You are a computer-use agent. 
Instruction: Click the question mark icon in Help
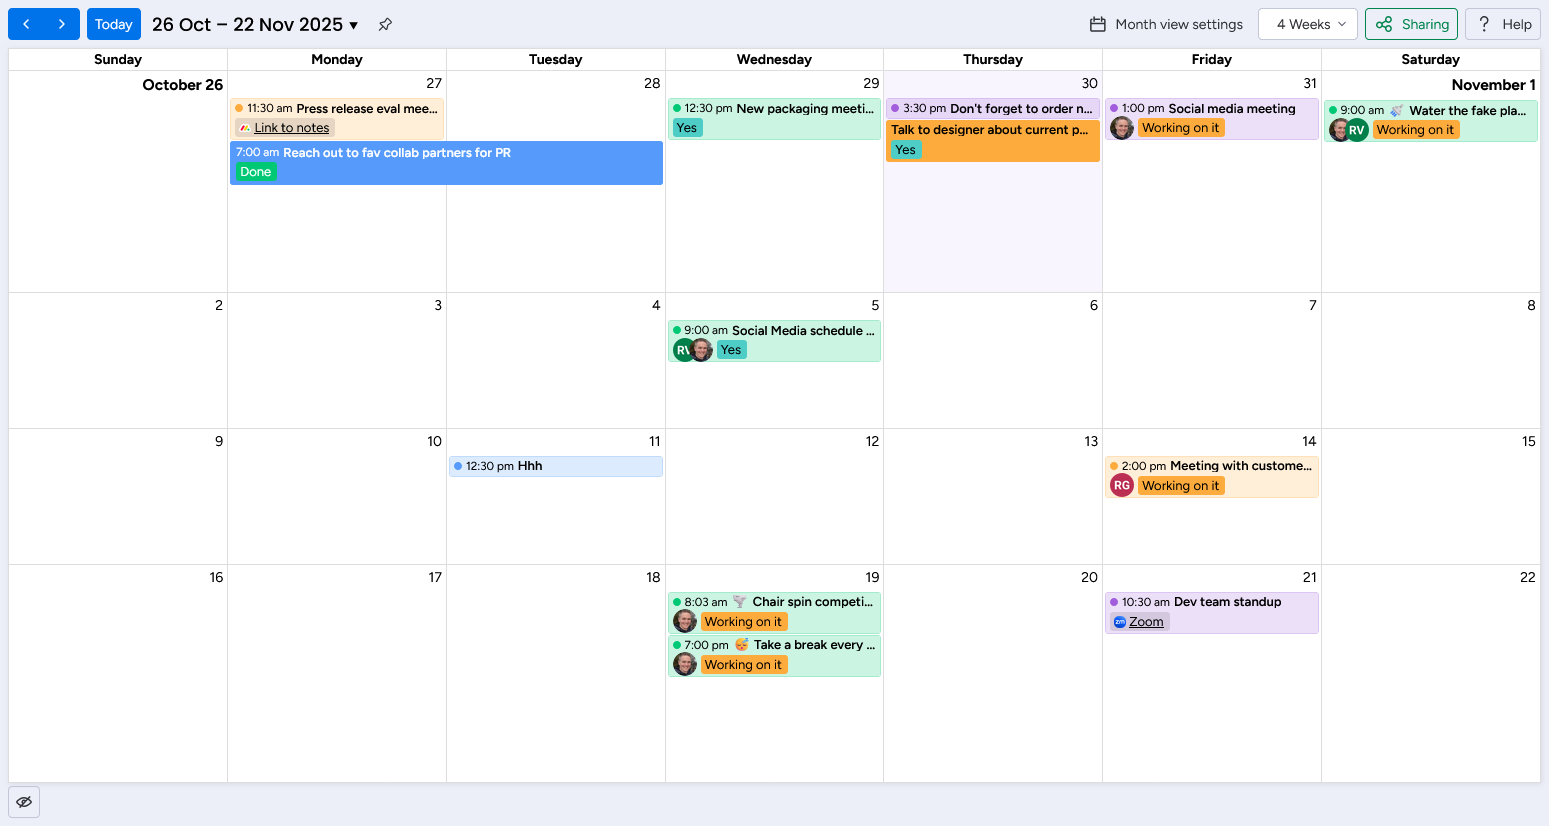coord(1482,24)
